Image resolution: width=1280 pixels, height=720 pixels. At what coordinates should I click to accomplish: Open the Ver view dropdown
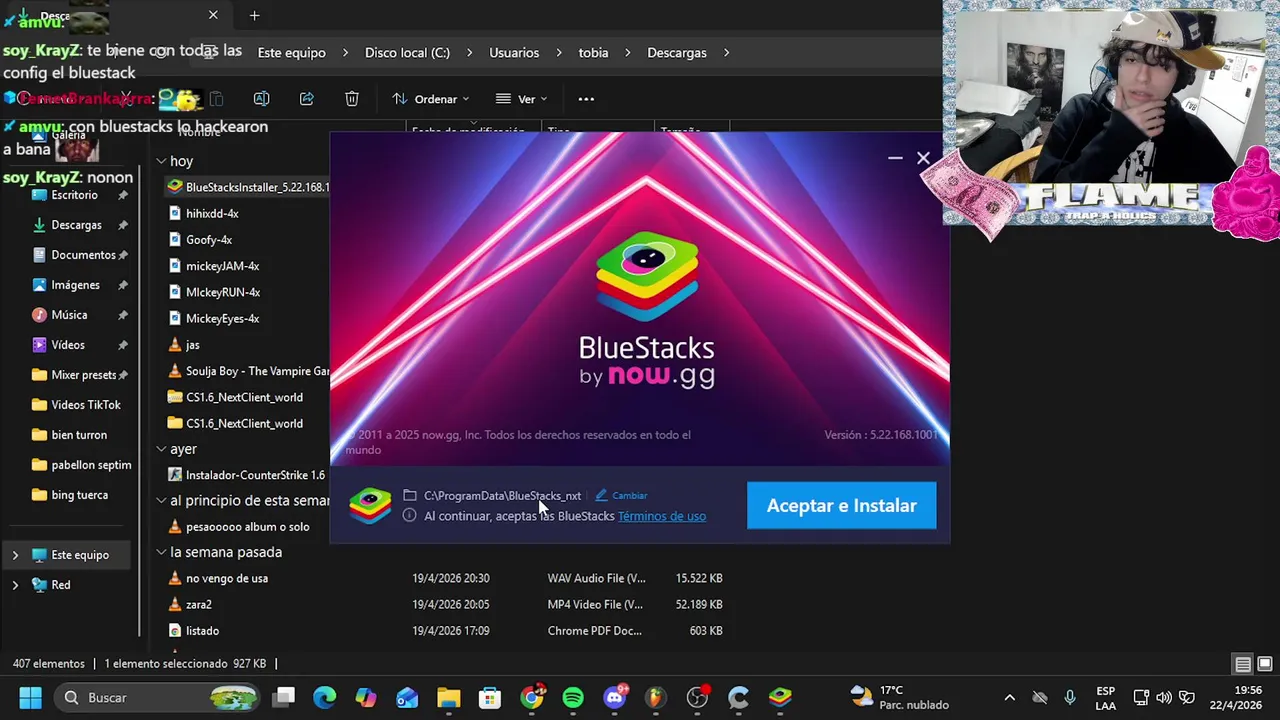pos(521,99)
